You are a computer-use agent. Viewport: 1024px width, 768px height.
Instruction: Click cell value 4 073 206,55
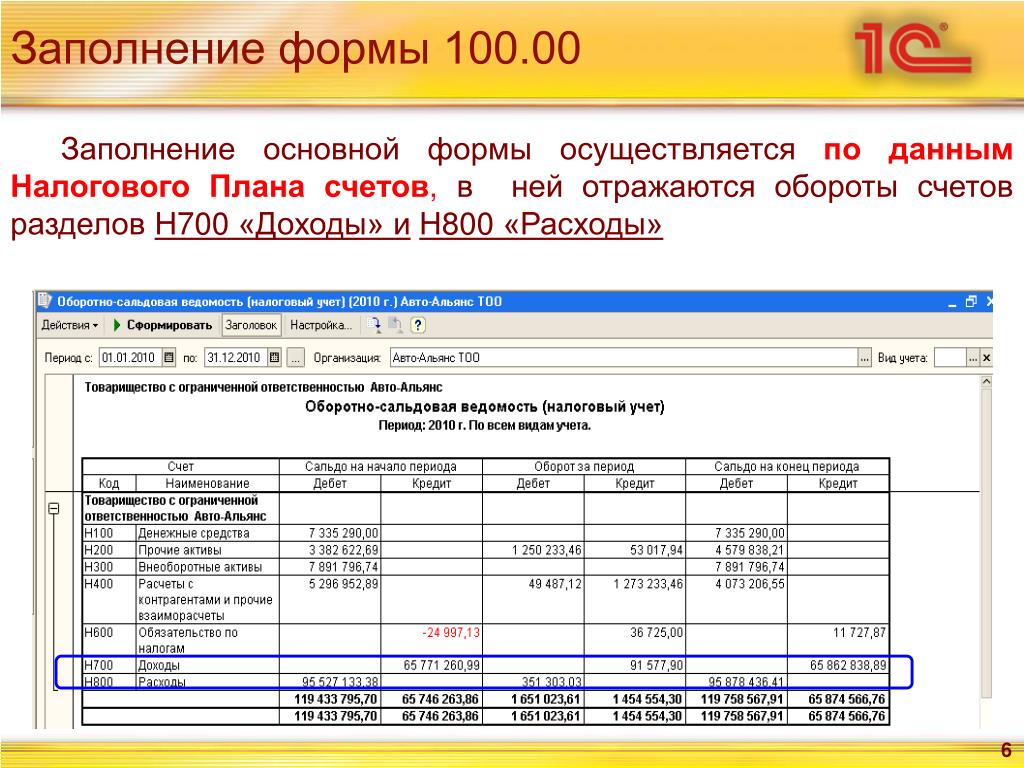point(750,584)
